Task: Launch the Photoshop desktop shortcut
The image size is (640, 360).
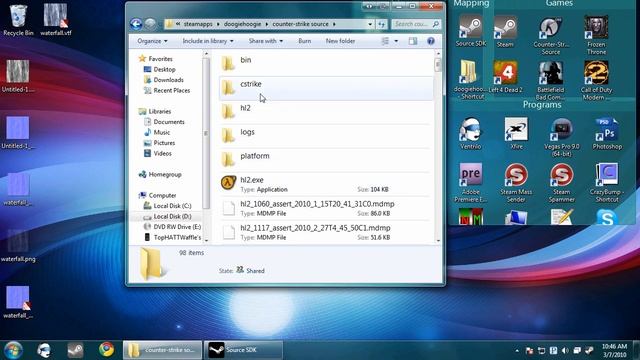Action: pos(607,133)
